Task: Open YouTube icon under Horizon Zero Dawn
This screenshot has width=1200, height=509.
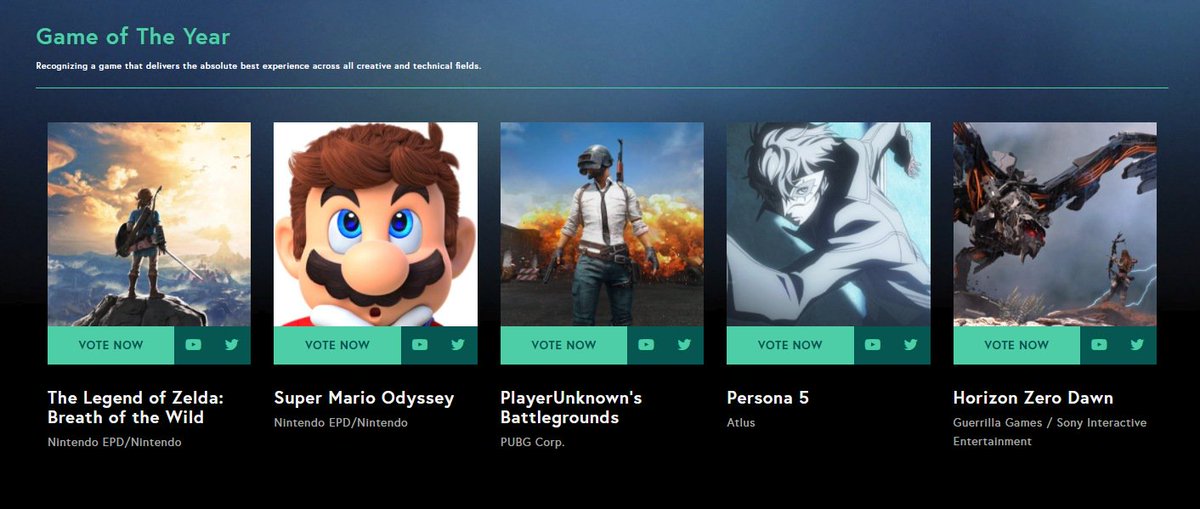Action: click(1099, 345)
